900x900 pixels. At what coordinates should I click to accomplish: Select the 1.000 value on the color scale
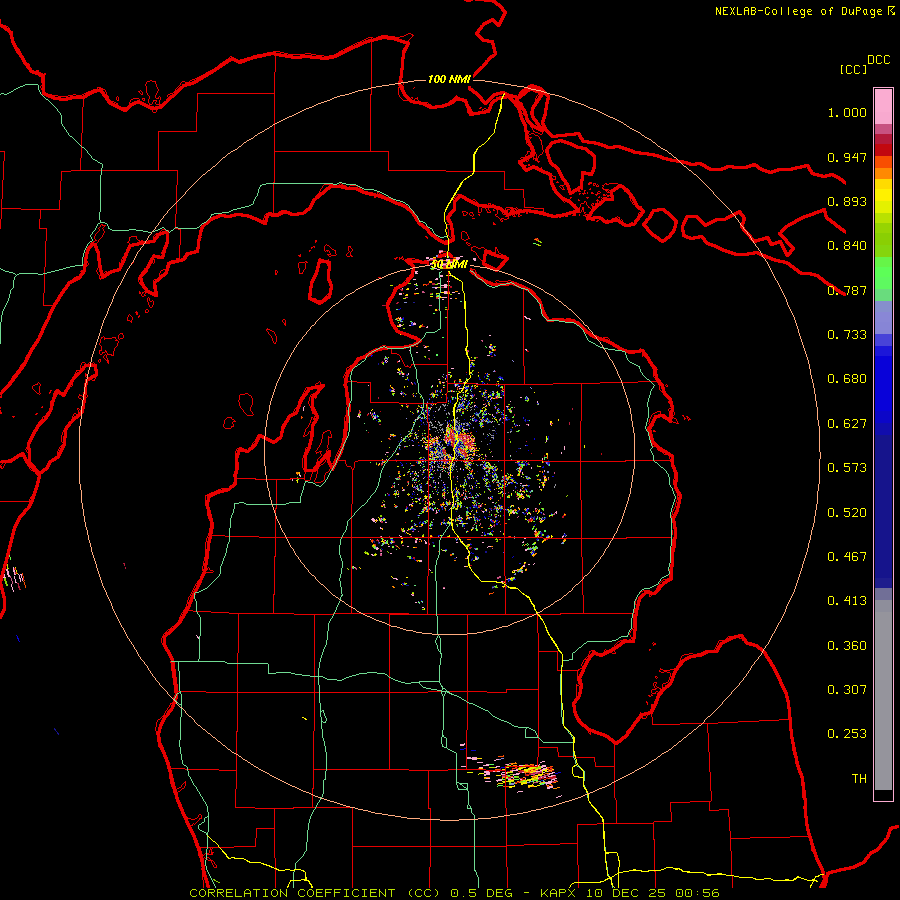click(x=847, y=112)
